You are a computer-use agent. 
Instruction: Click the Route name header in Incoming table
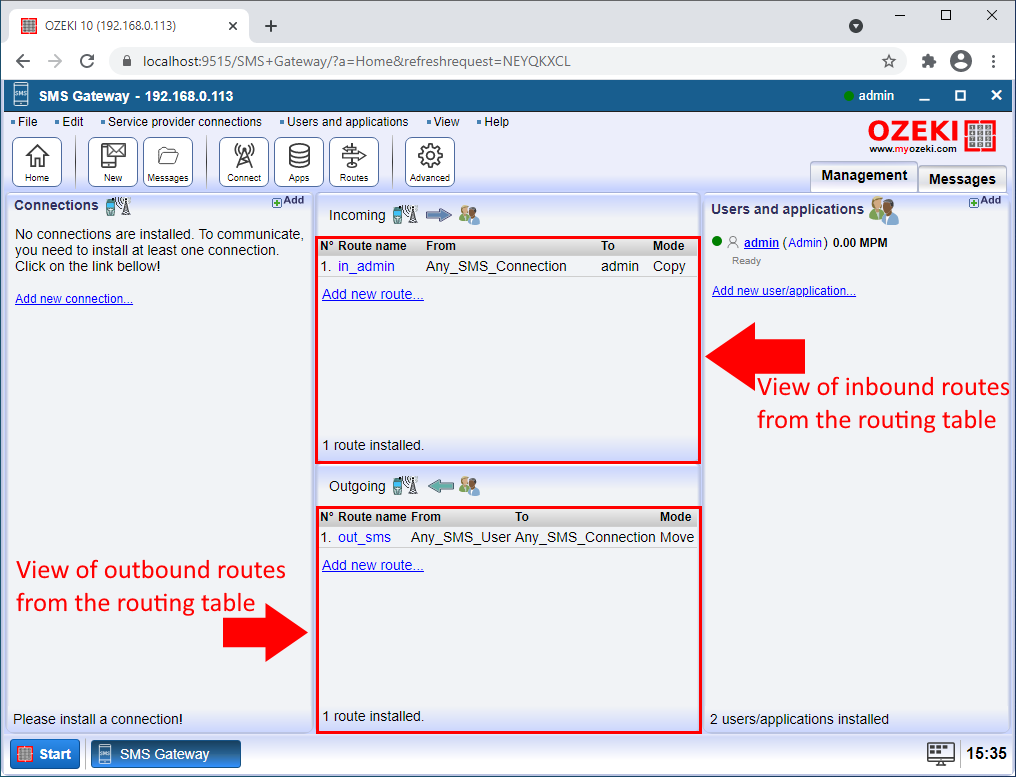tap(372, 246)
